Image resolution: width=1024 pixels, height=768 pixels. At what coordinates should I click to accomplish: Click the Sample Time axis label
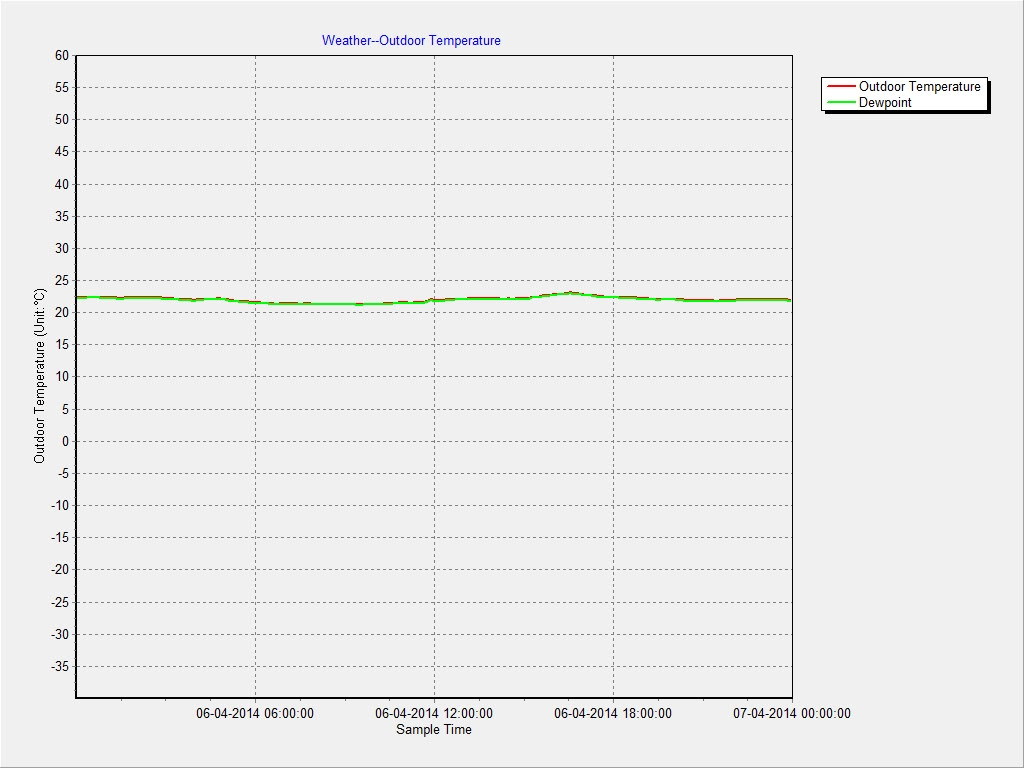434,729
